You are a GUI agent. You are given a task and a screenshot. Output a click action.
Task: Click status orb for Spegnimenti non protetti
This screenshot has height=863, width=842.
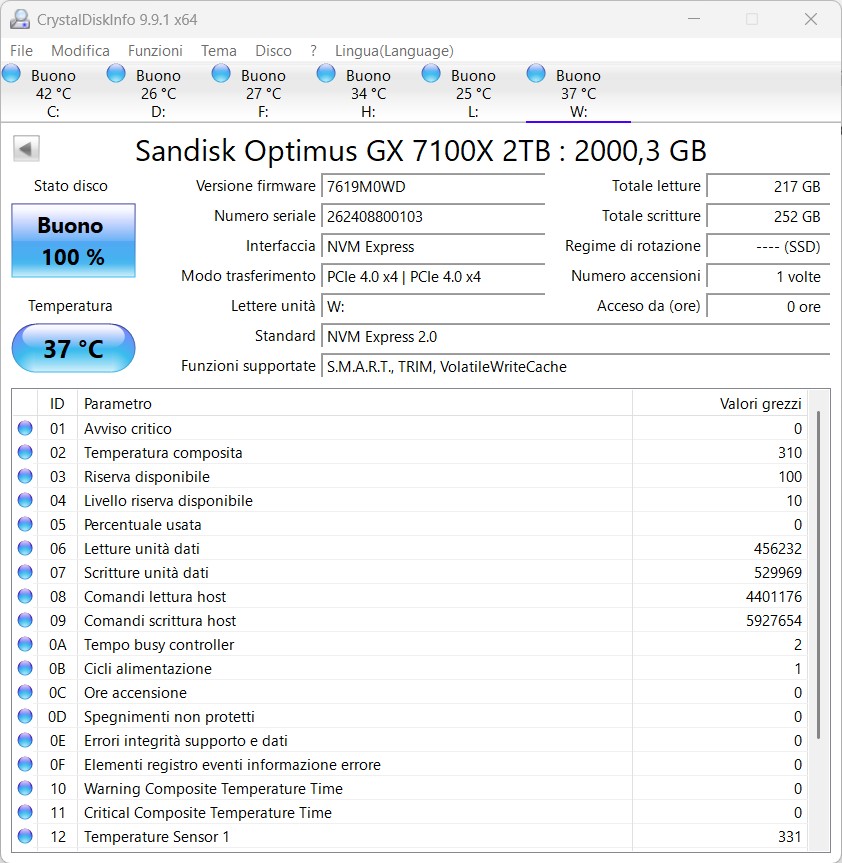point(25,716)
